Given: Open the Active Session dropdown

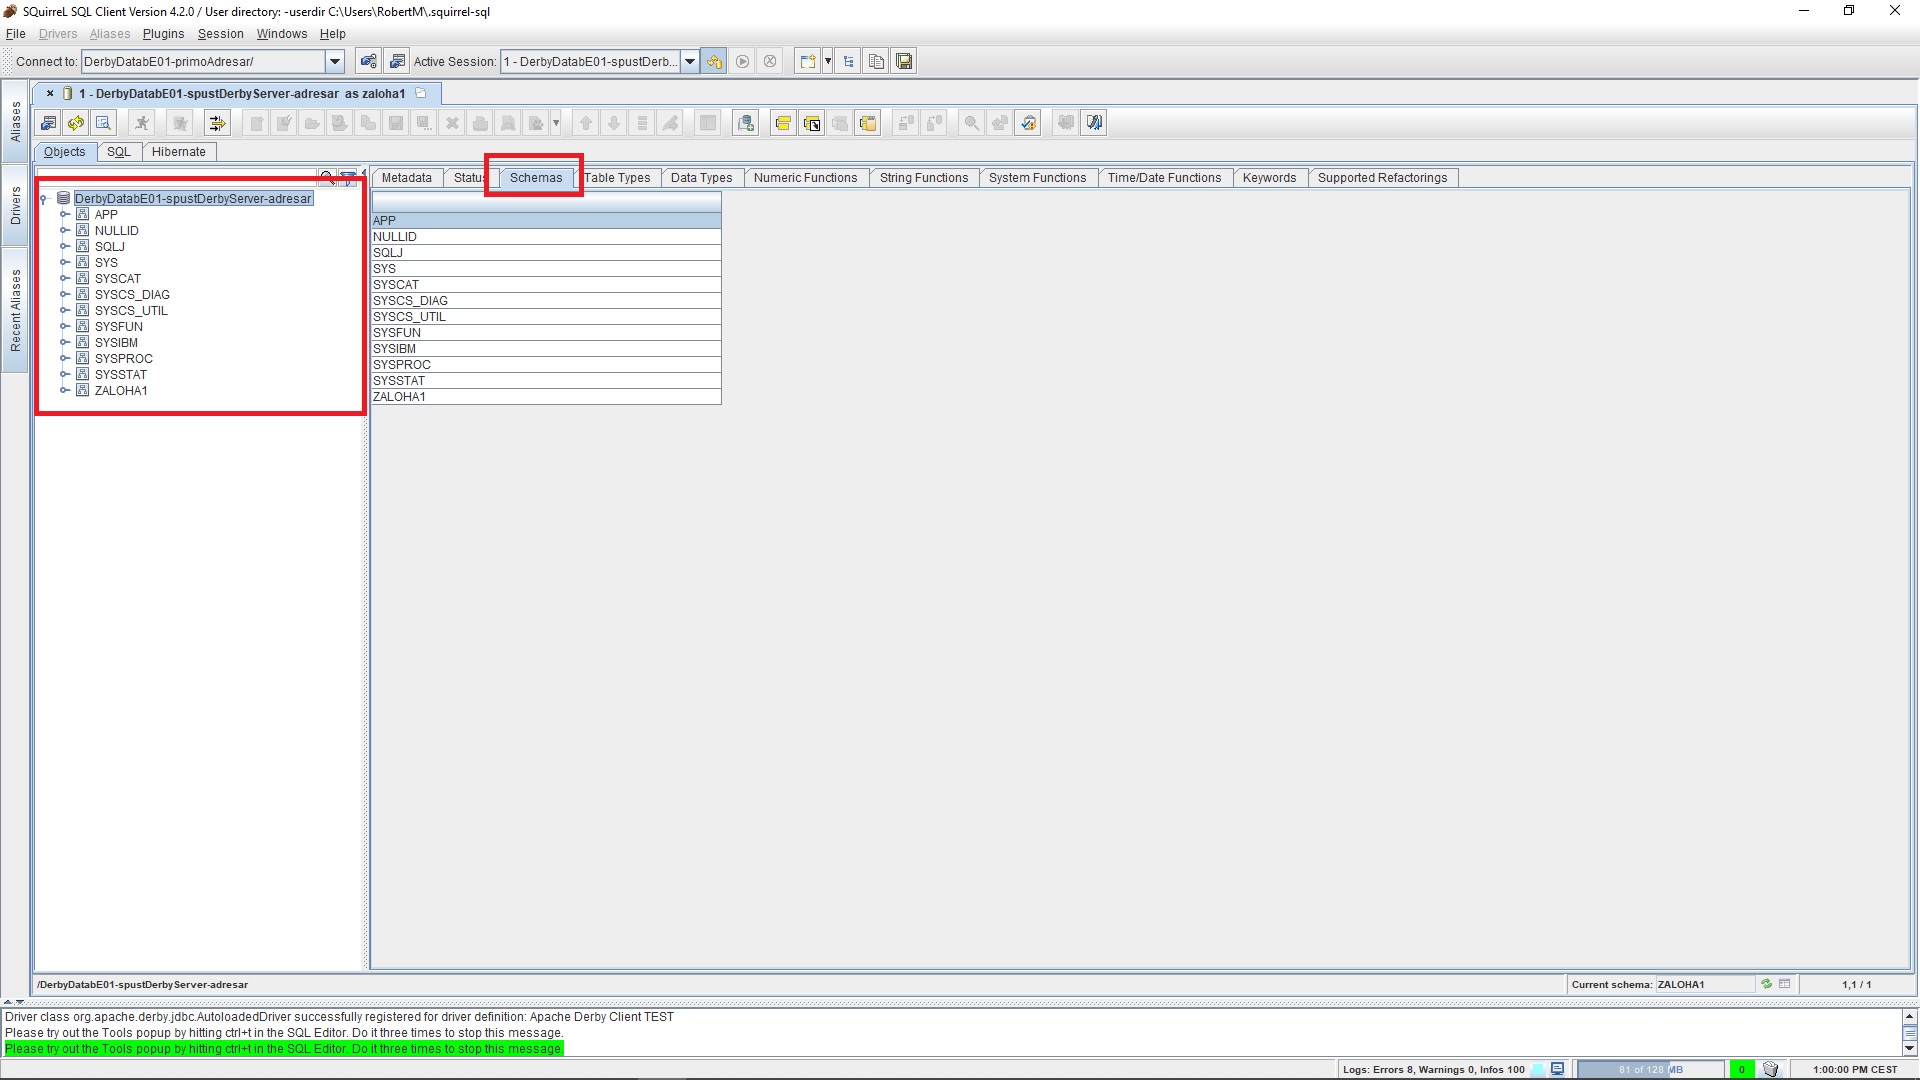Looking at the screenshot, I should coord(689,62).
